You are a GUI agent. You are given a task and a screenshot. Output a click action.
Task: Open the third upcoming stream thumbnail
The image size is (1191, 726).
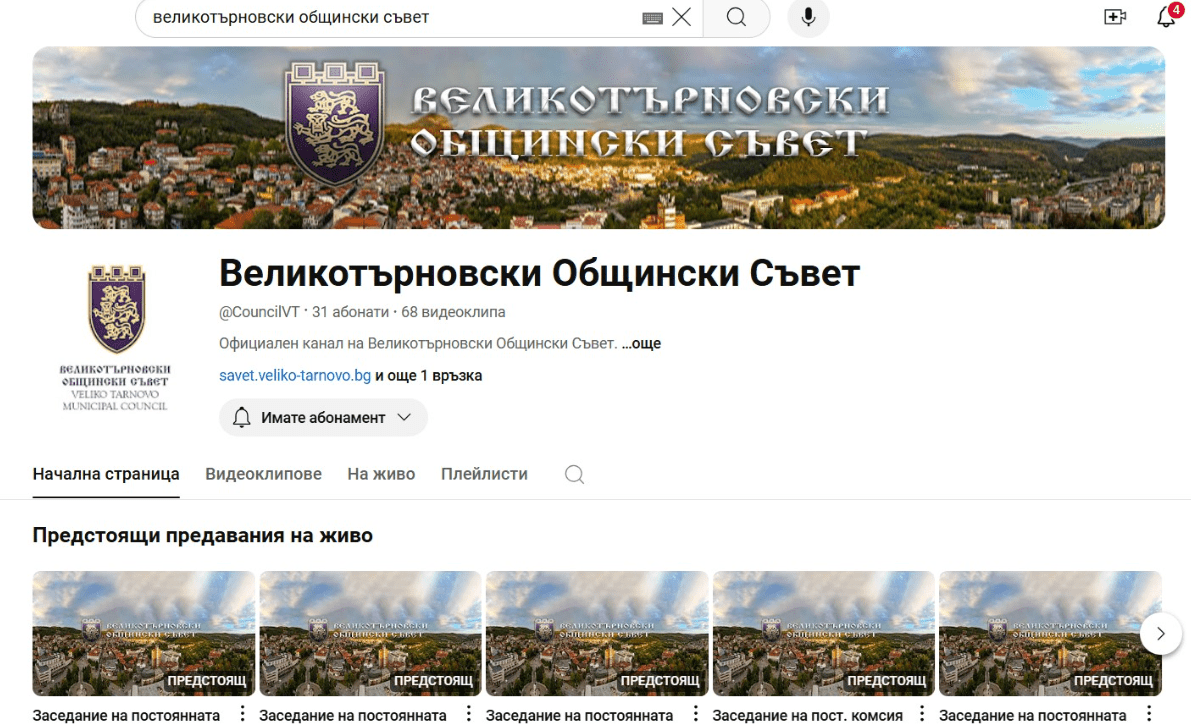point(597,632)
